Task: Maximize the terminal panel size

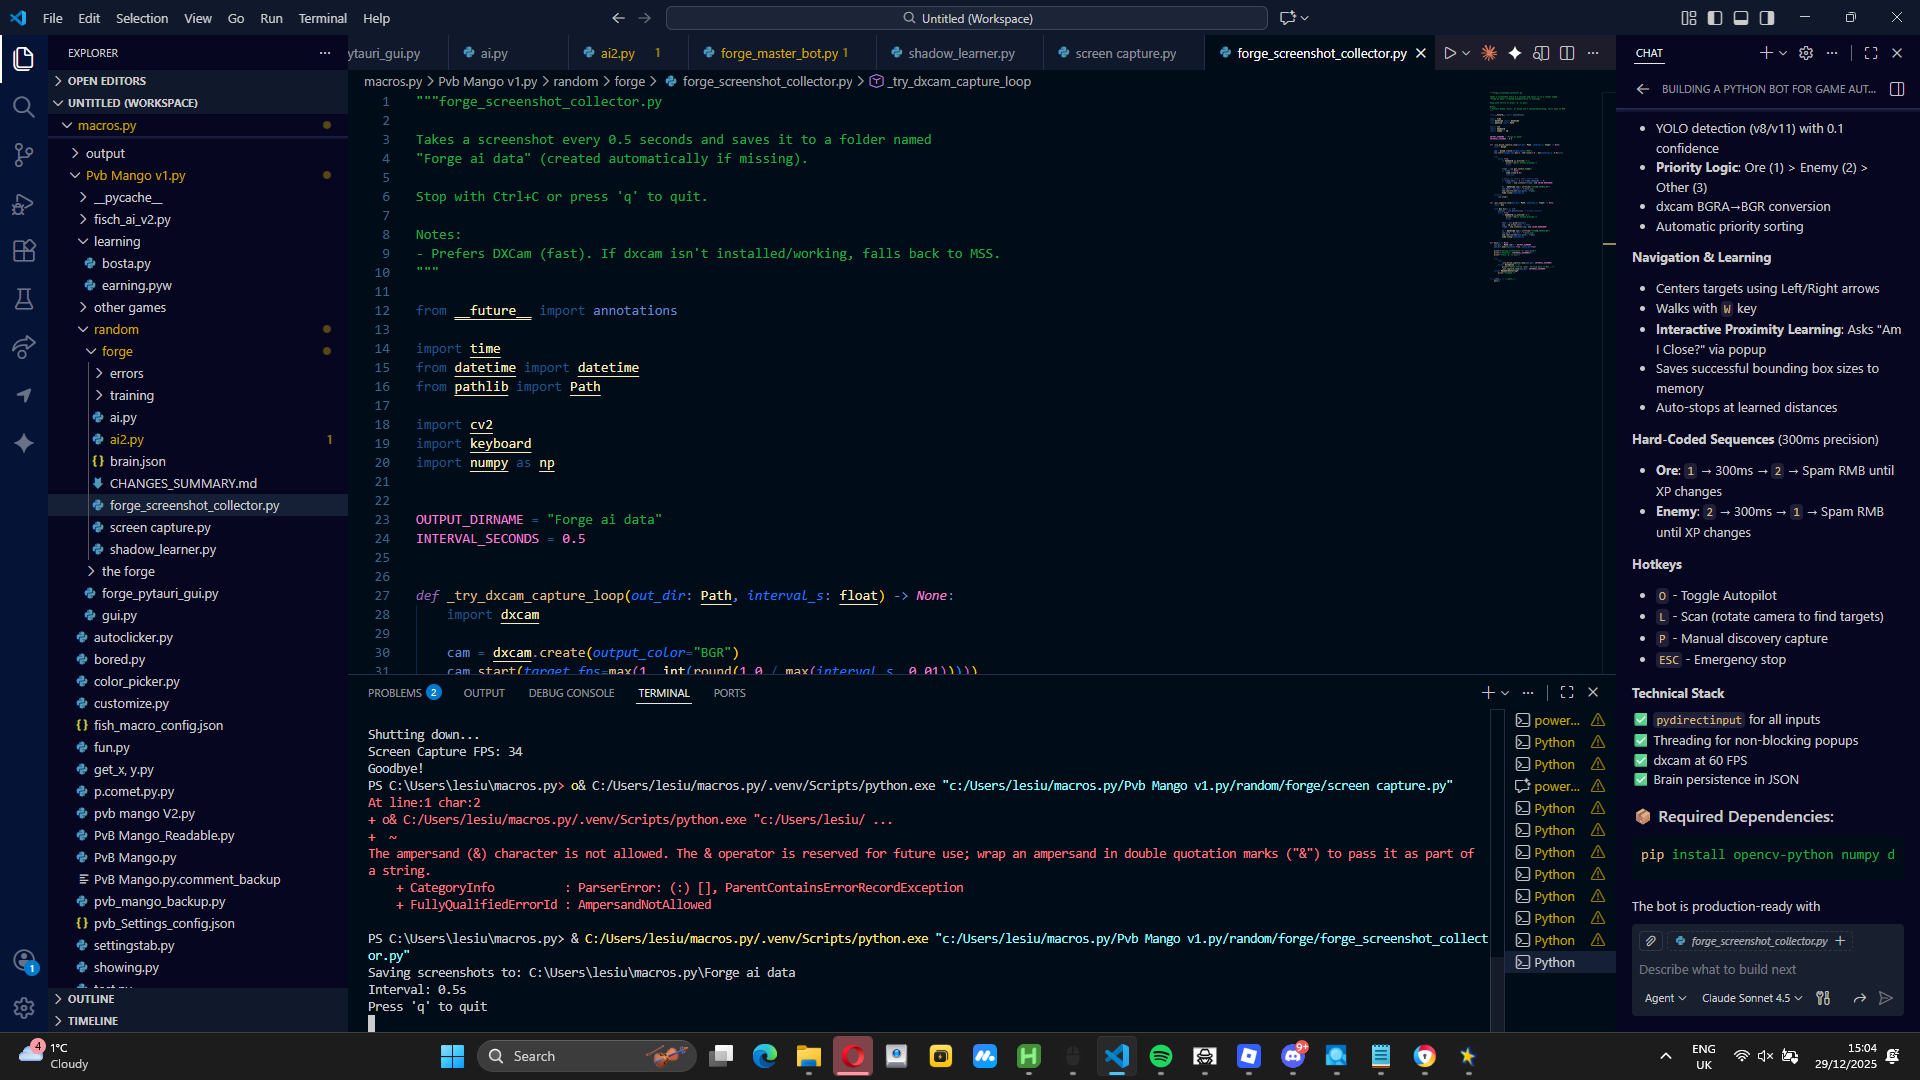Action: pos(1567,692)
